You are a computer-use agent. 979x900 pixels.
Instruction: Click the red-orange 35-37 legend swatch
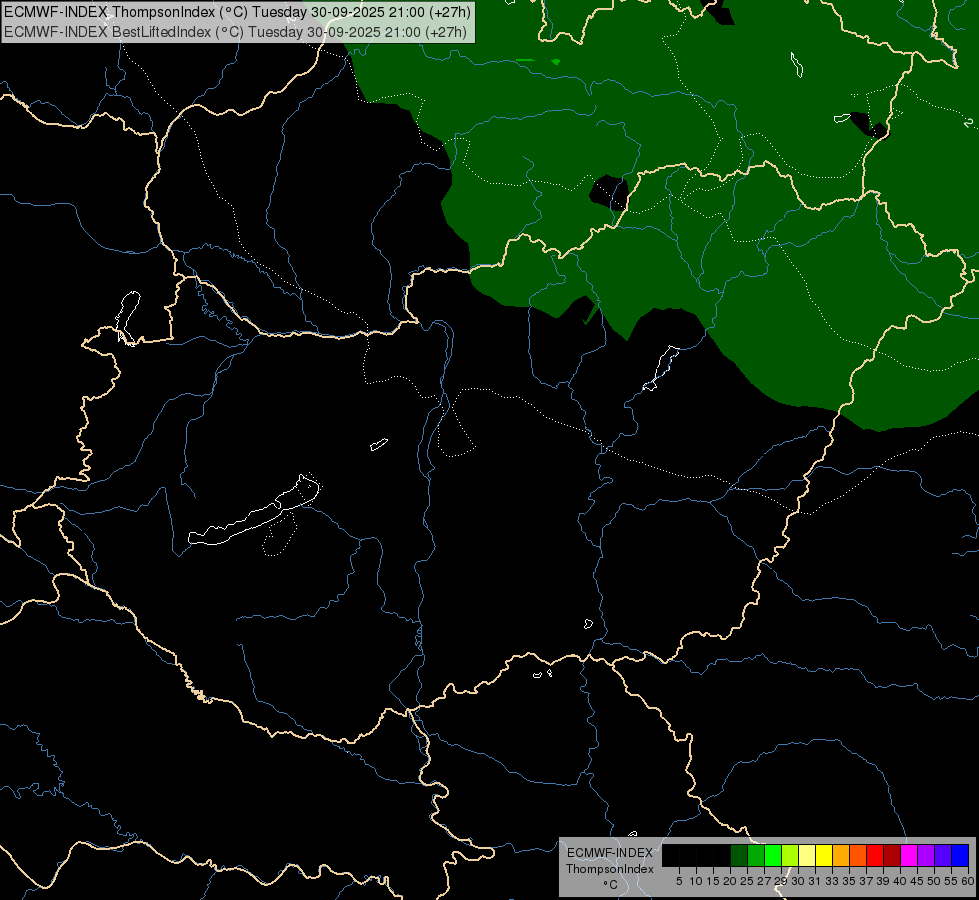click(x=858, y=856)
